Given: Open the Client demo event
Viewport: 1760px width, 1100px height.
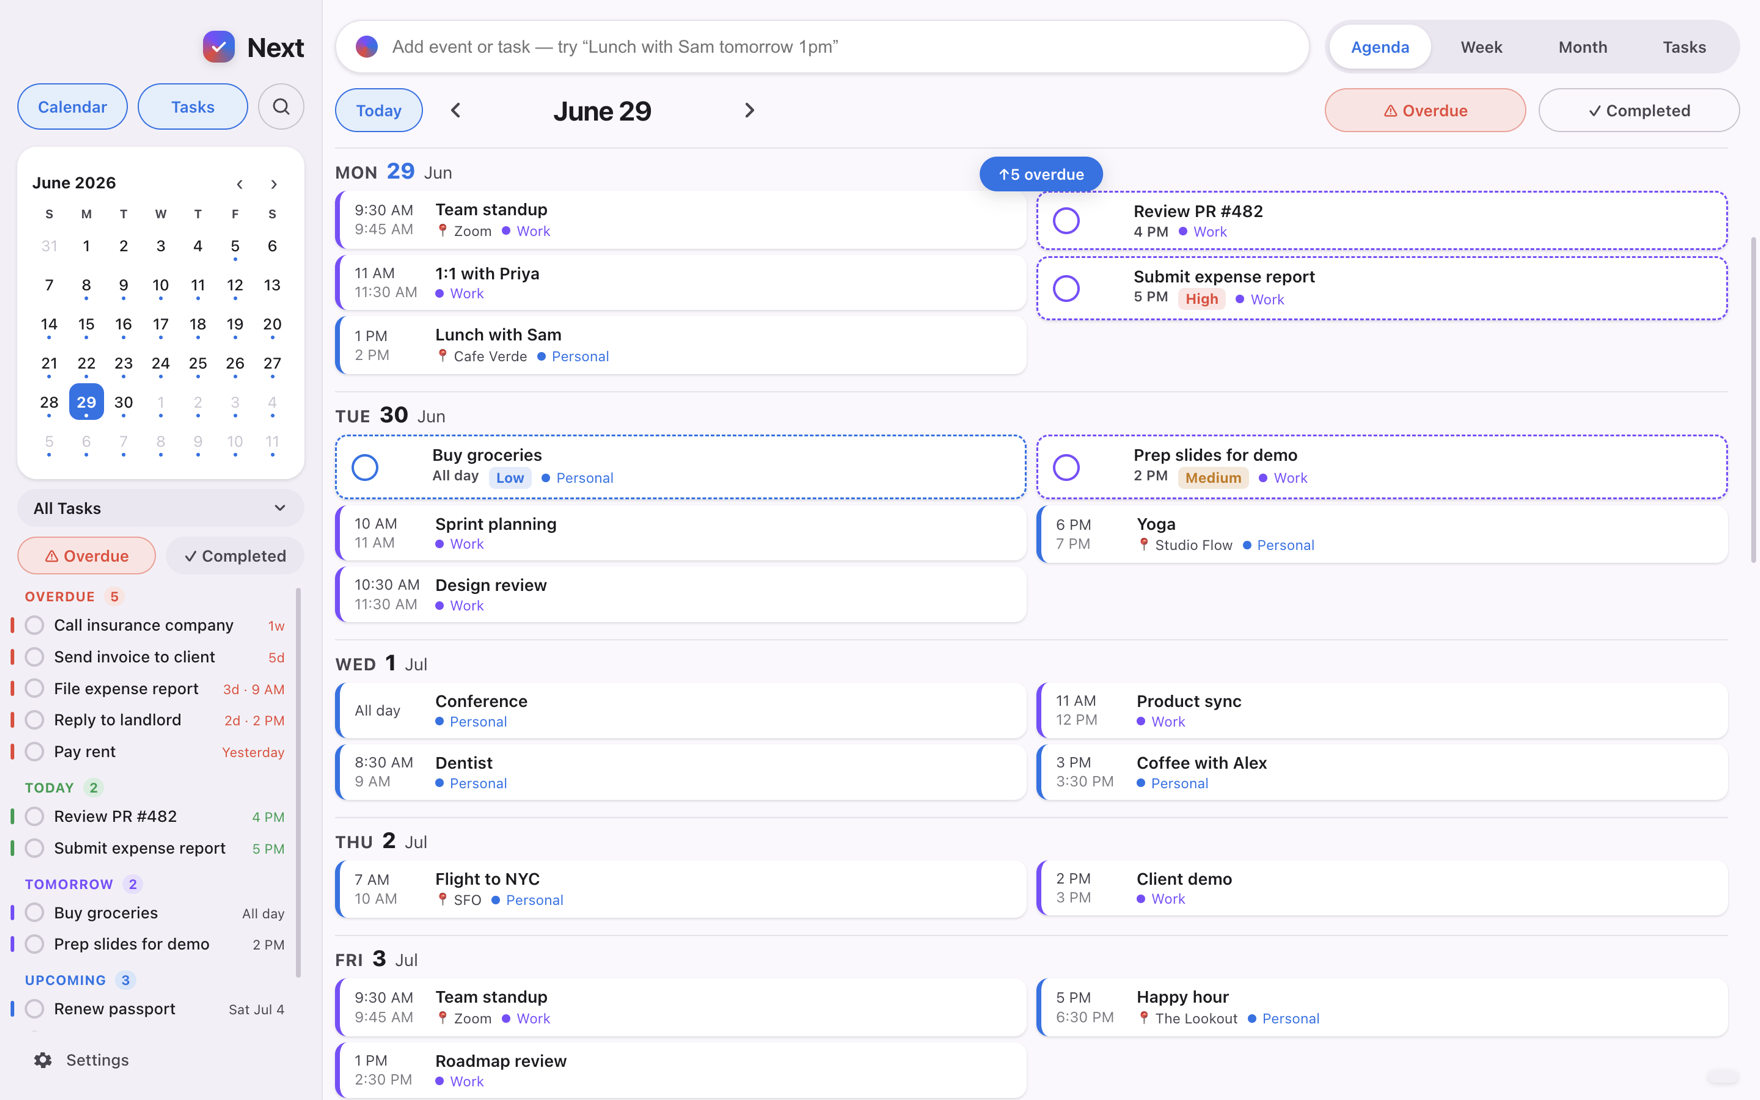Looking at the screenshot, I should pos(1382,889).
